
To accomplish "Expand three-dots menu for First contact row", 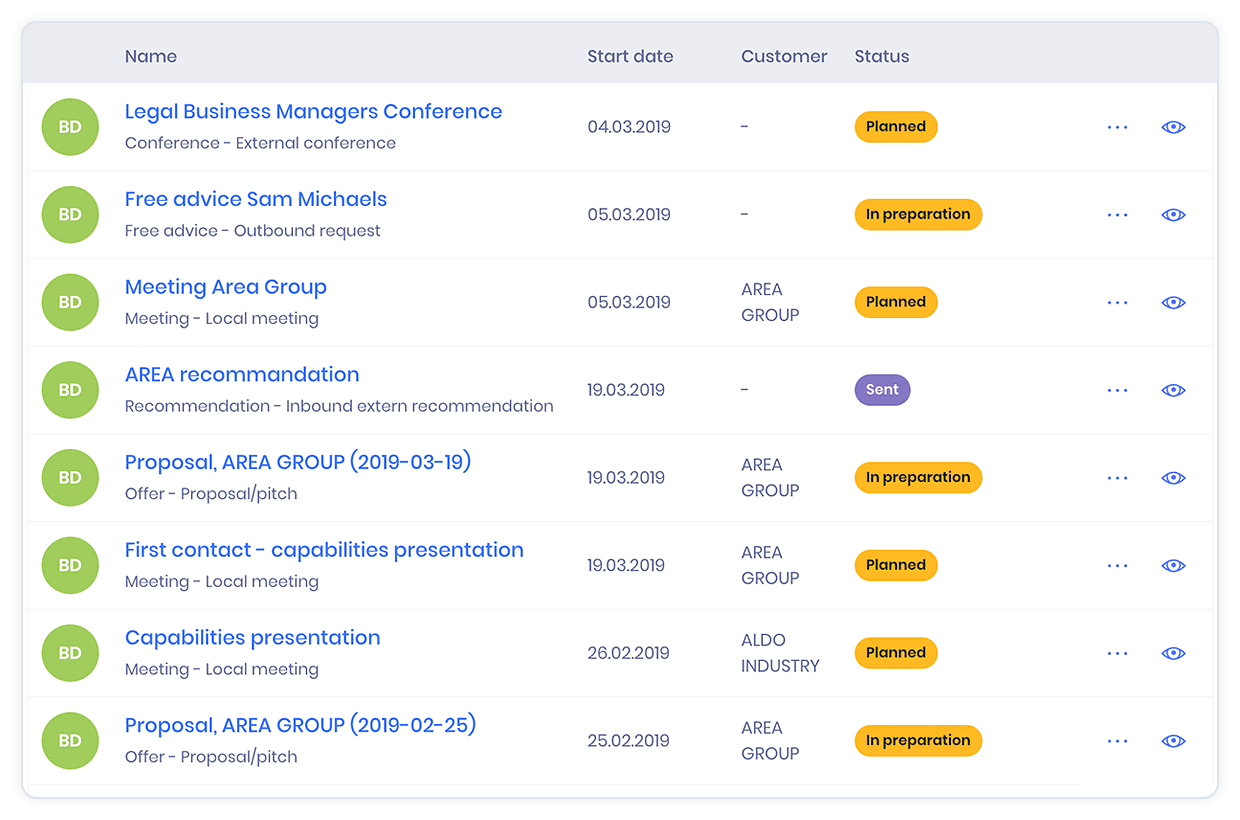I will coord(1117,566).
